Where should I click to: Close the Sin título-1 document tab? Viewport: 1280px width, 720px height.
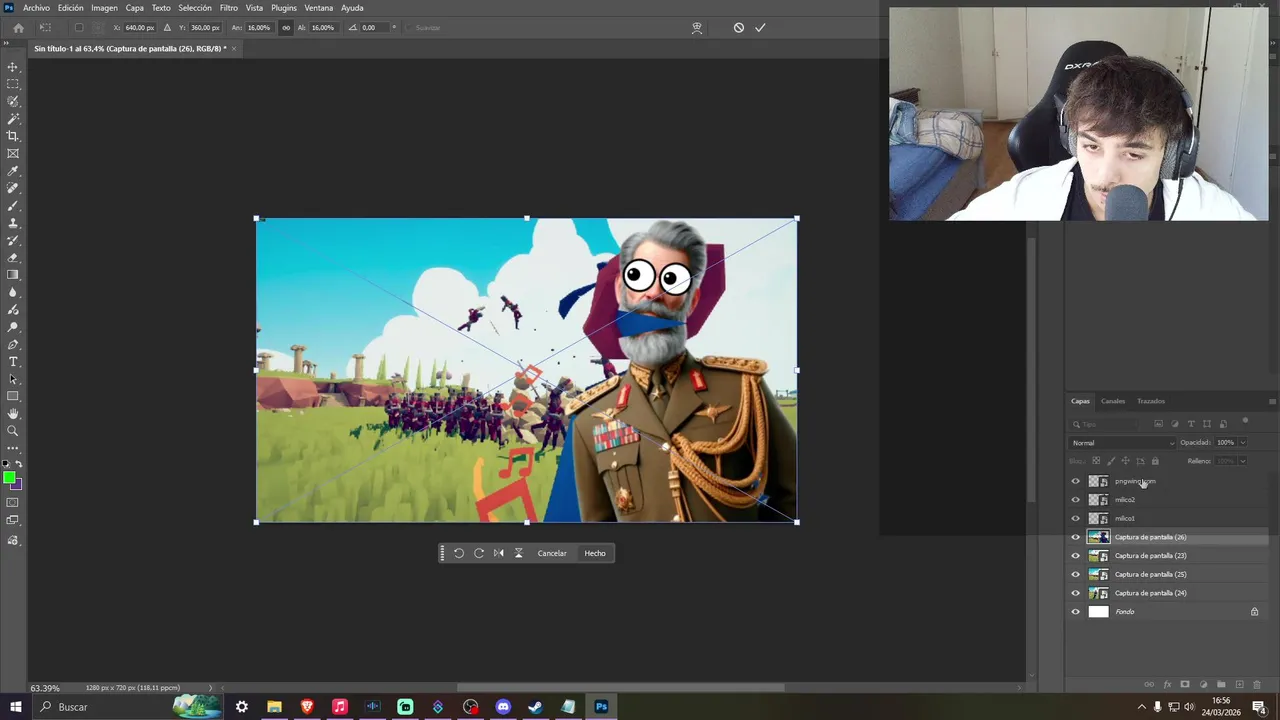(234, 48)
